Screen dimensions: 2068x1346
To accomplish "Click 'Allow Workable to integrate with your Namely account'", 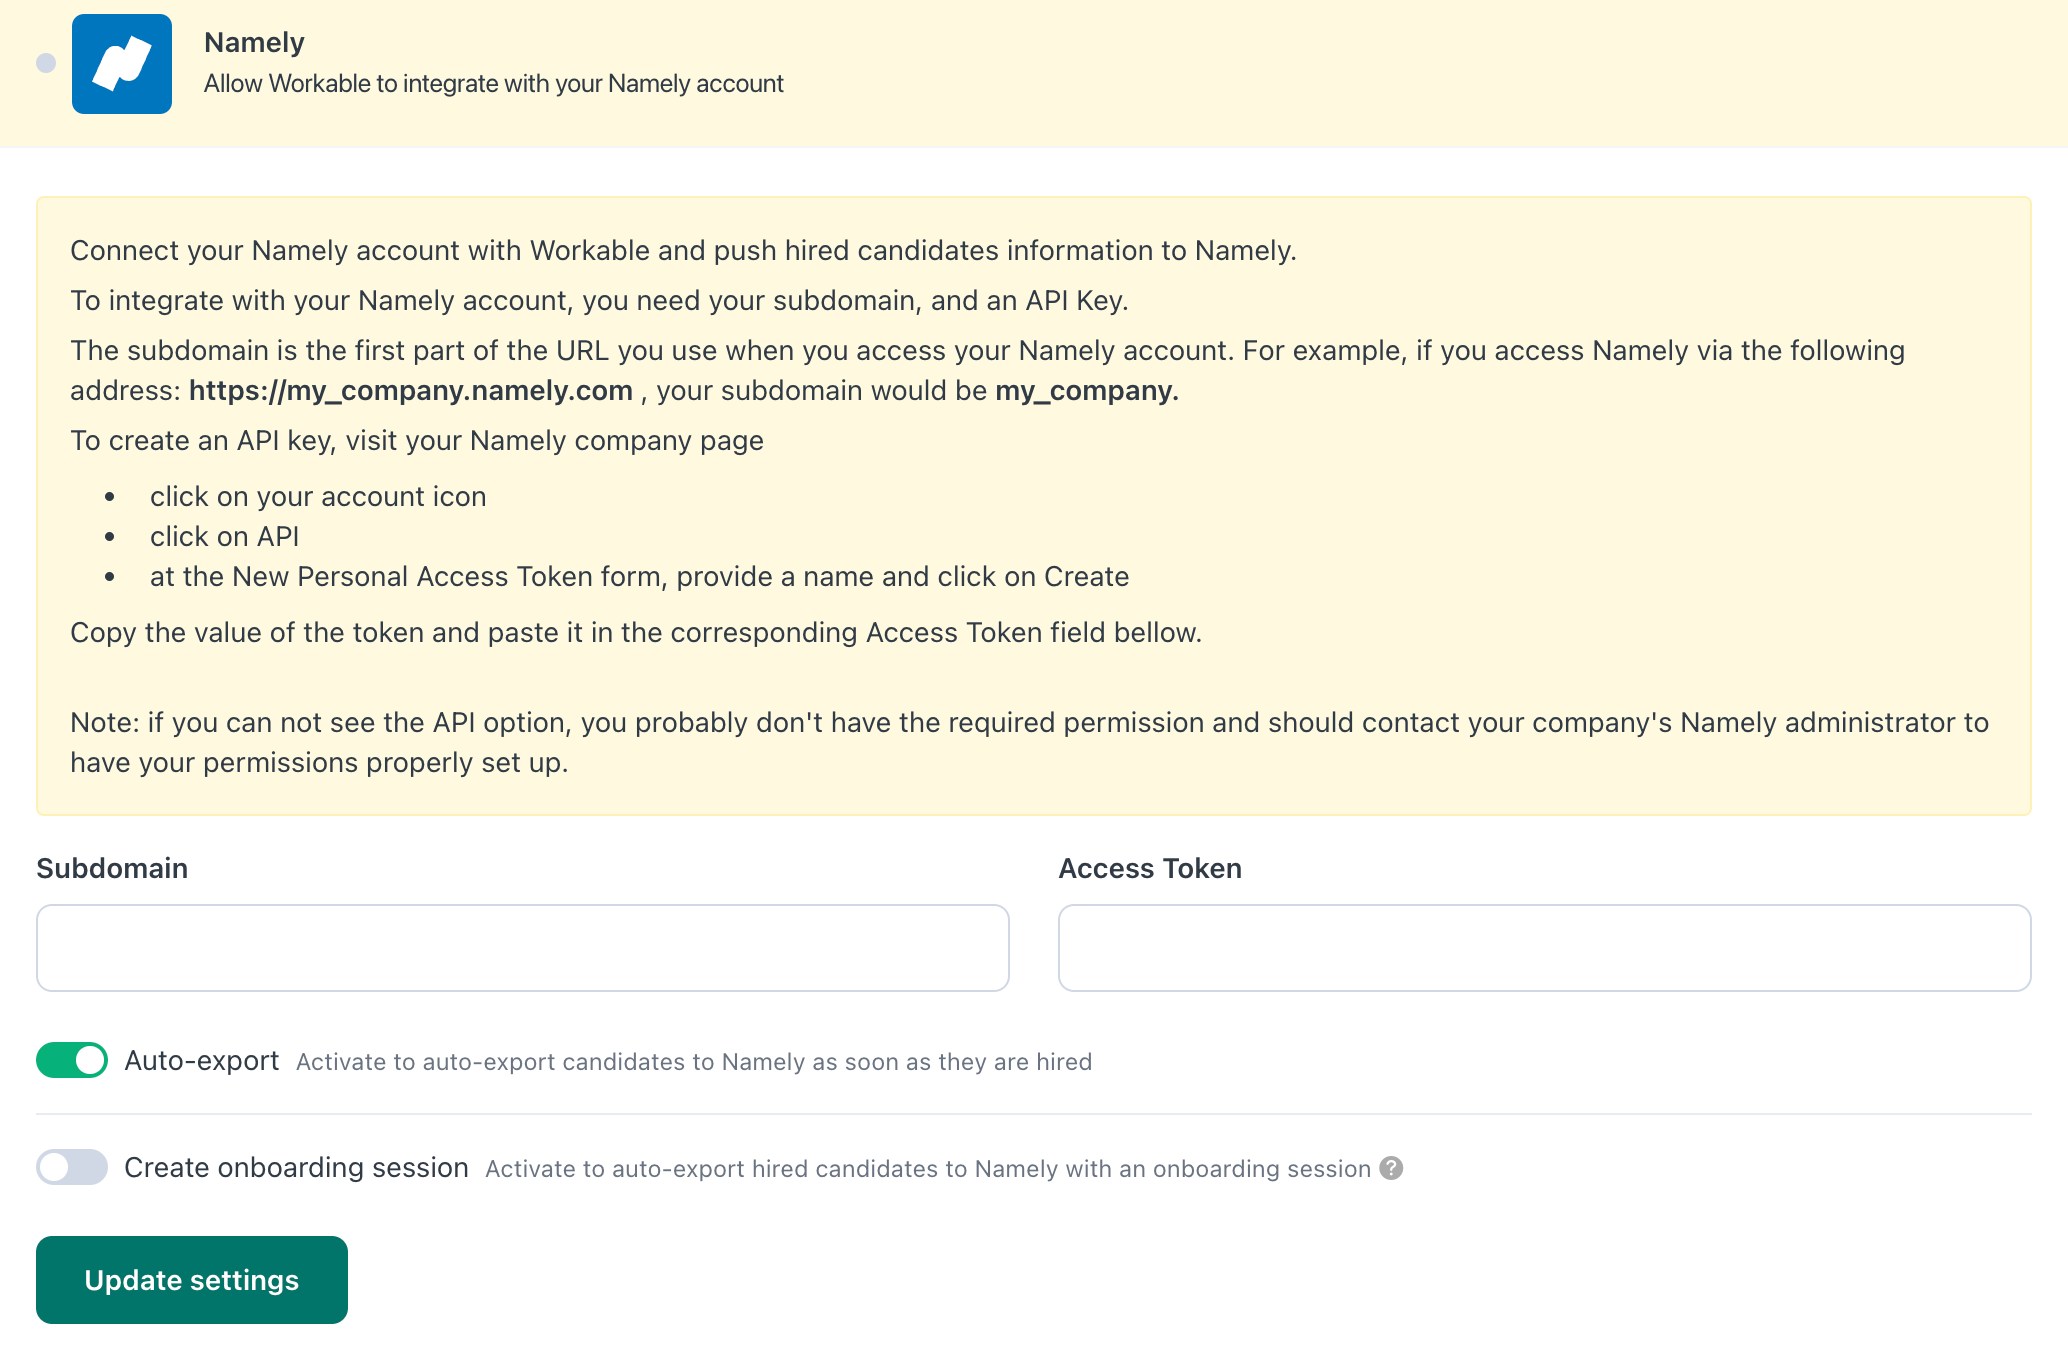I will click(x=494, y=84).
